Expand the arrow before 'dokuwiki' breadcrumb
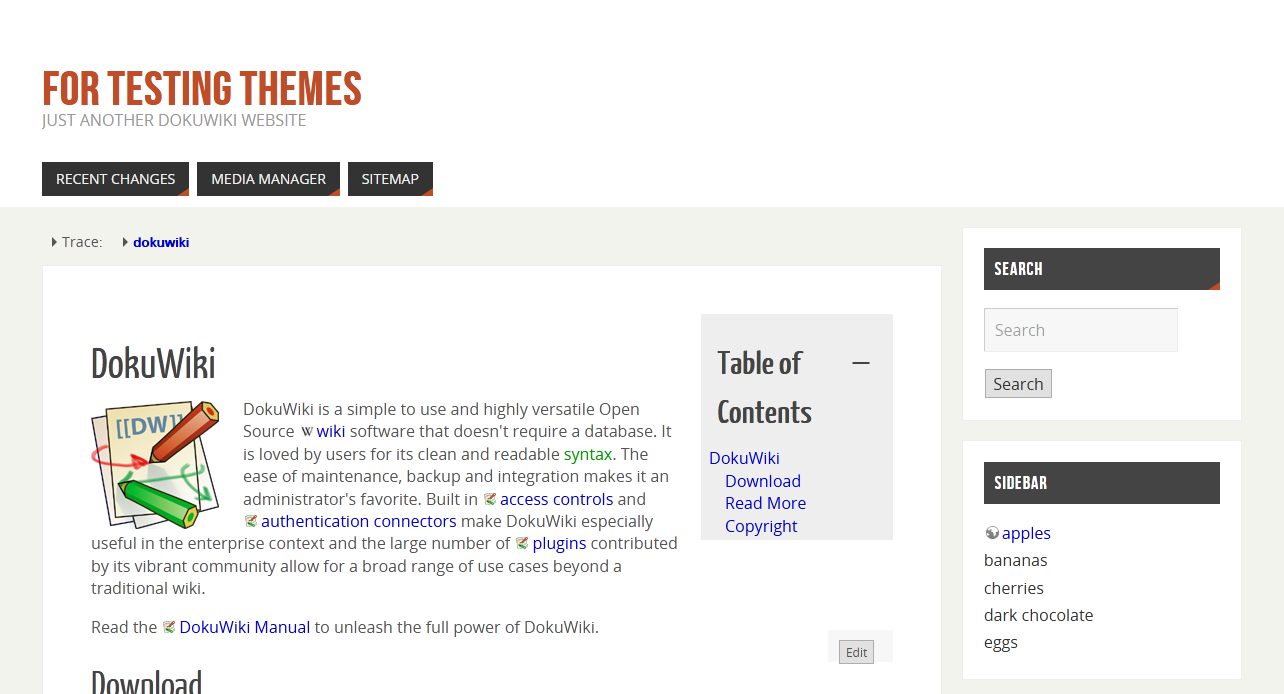 point(124,242)
